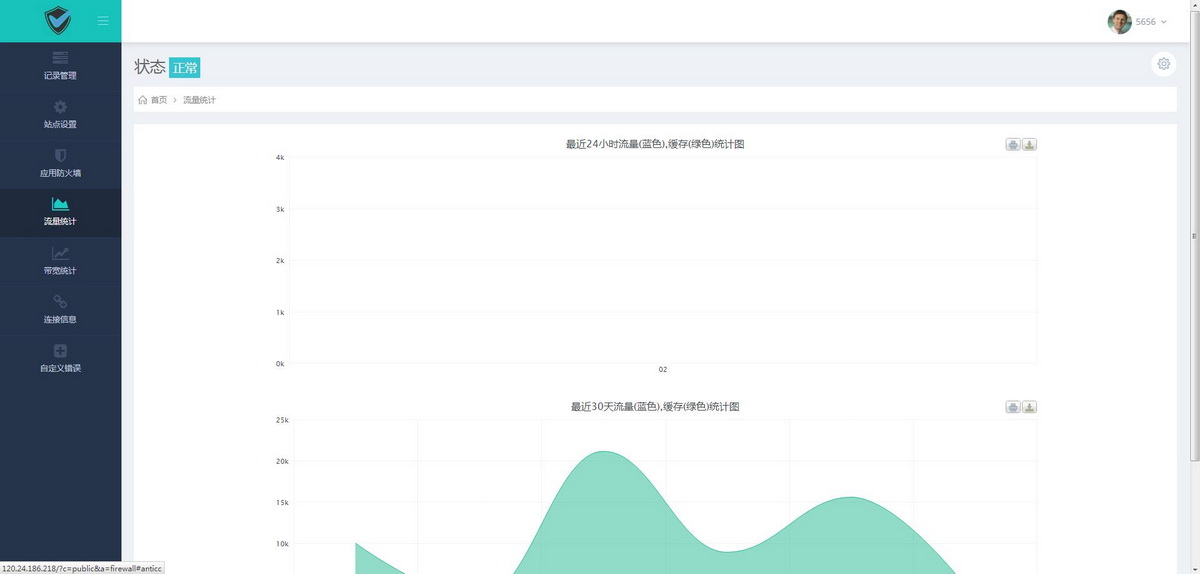Print the 24-hour traffic chart
Viewport: 1200px width, 574px height.
pos(1013,145)
